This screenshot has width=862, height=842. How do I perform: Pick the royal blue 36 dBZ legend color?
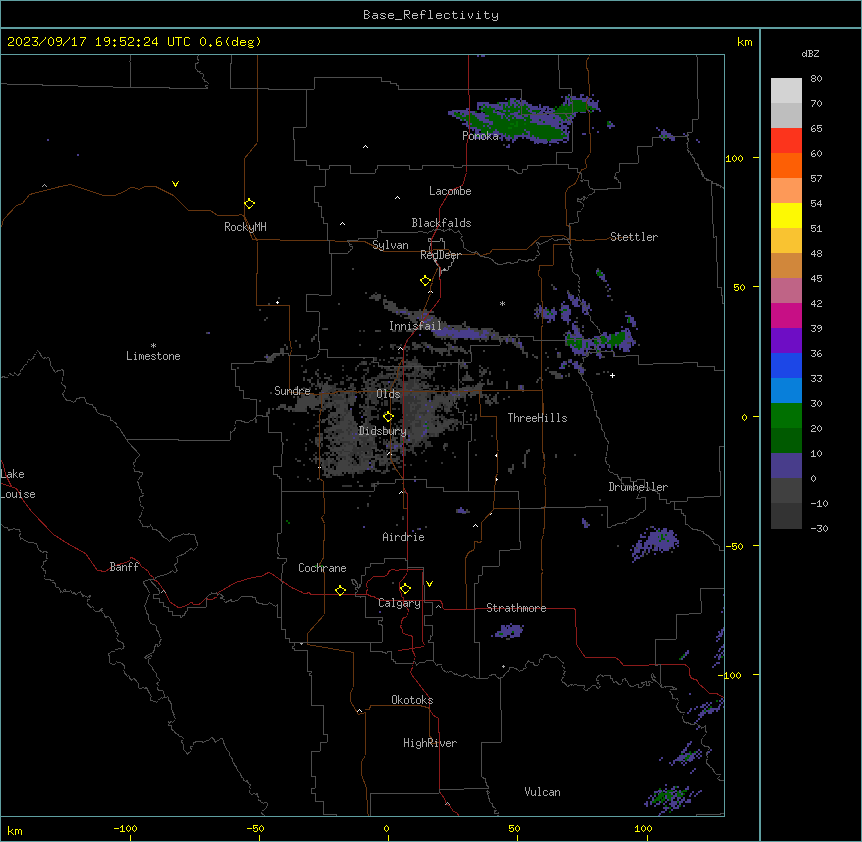[786, 365]
